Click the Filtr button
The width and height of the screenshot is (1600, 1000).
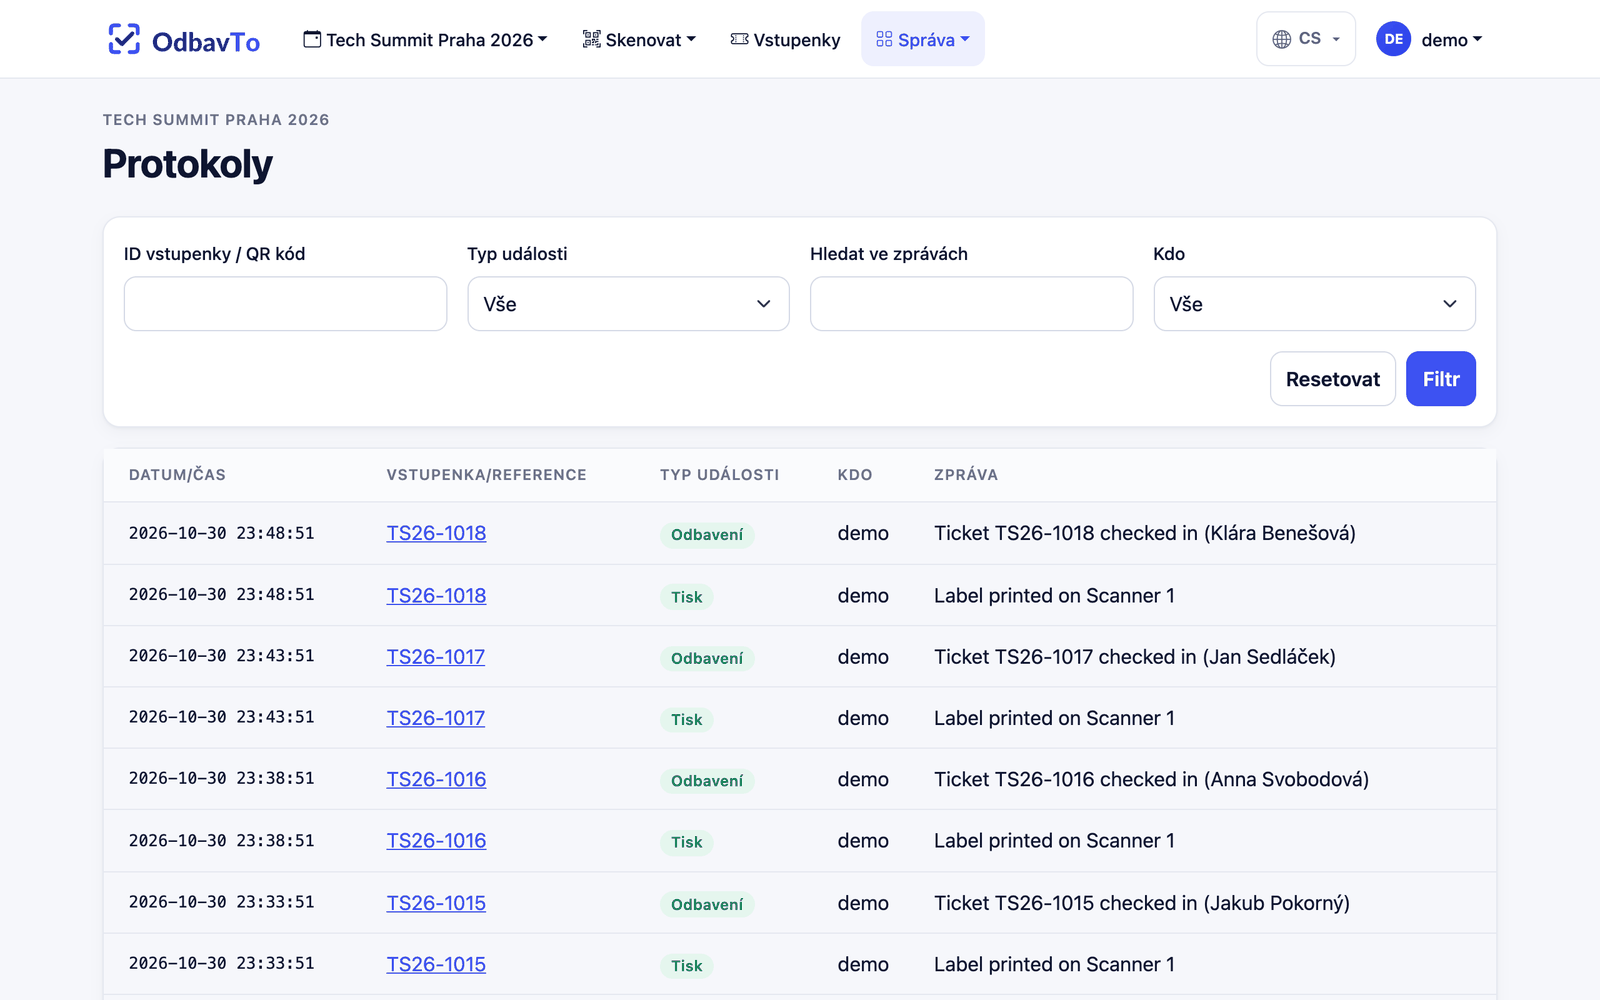tap(1440, 379)
